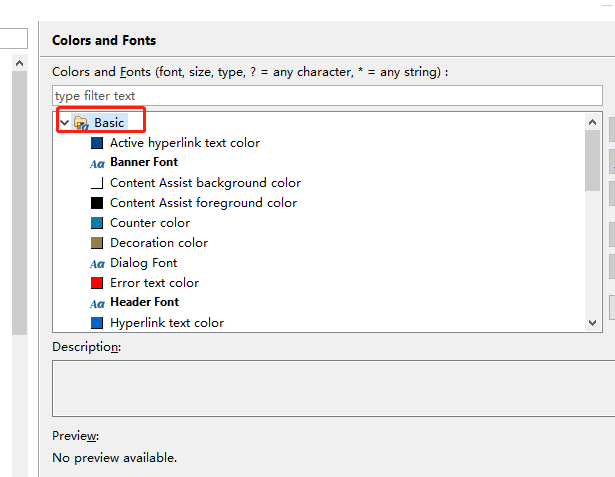615x477 pixels.
Task: Click the Hyperlink text color swatch
Action: (x=97, y=323)
